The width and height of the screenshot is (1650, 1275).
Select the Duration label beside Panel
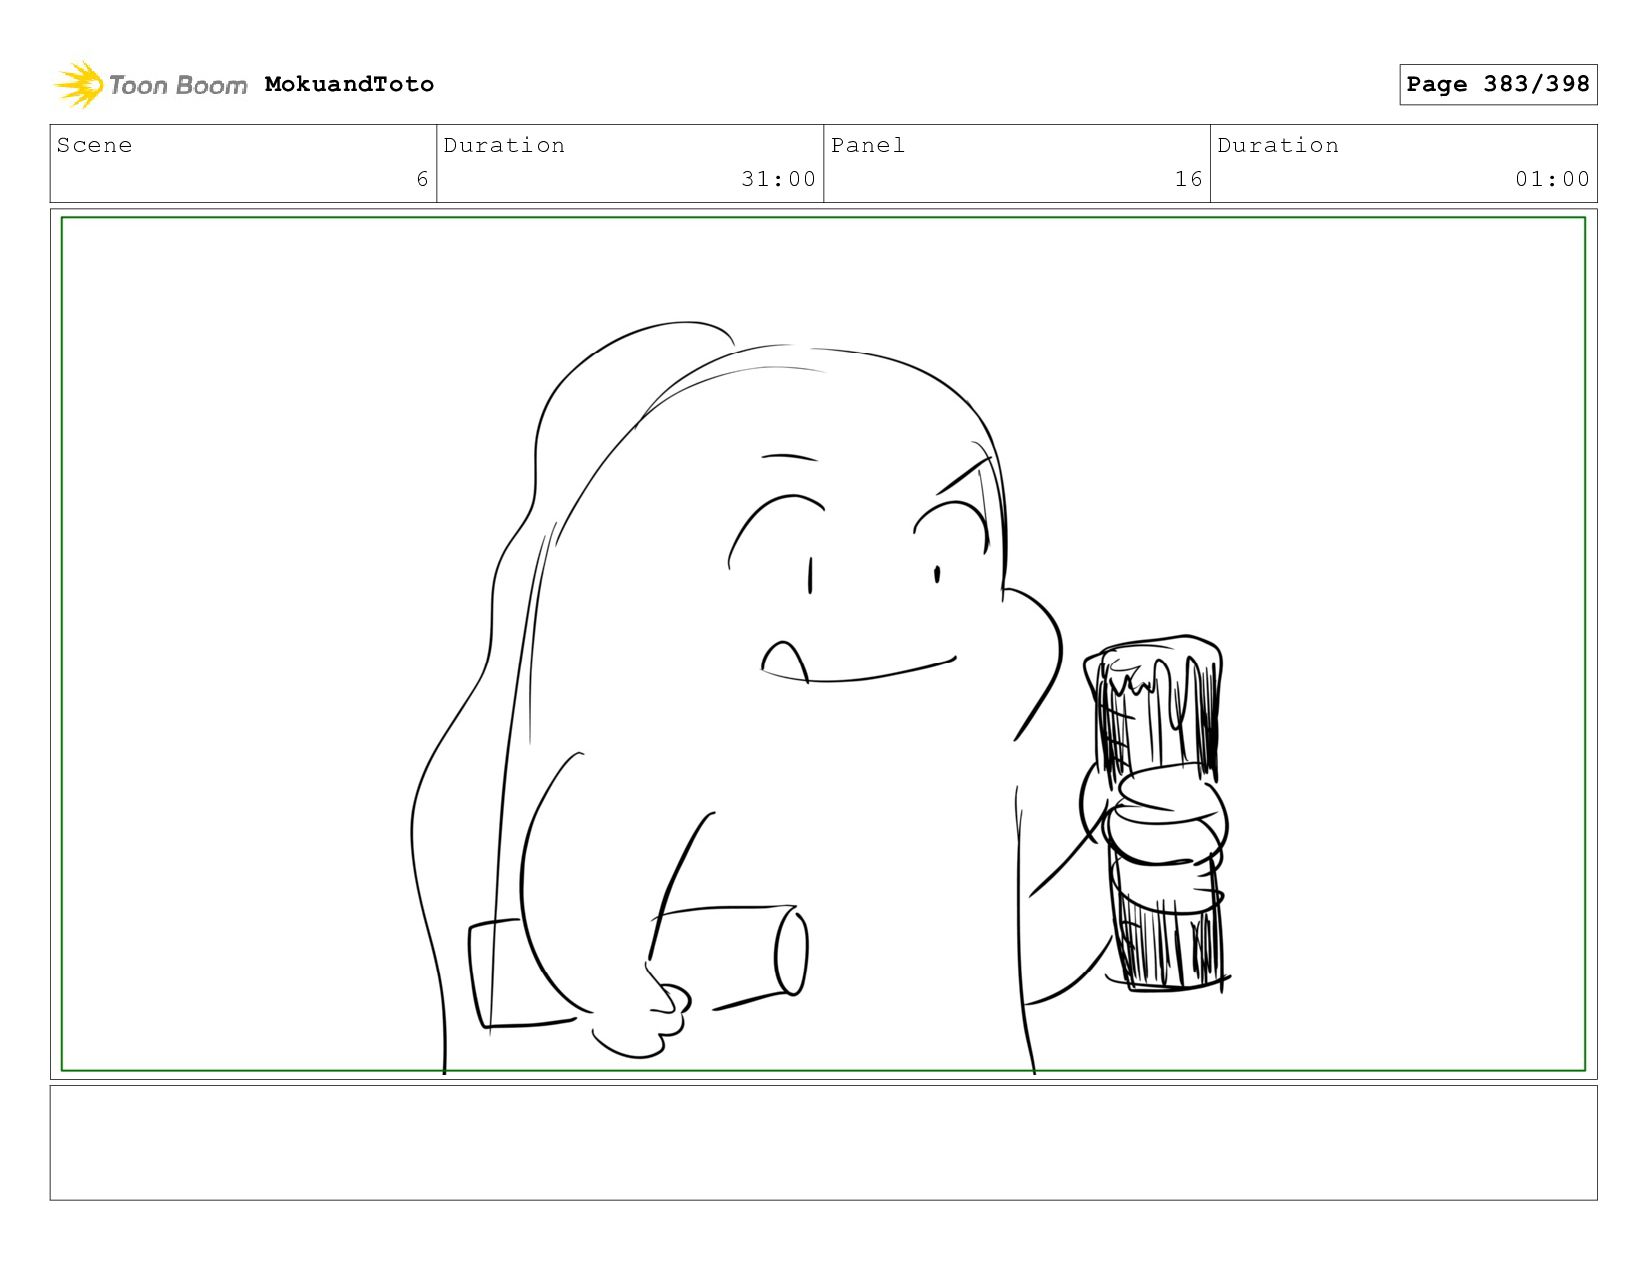point(1278,145)
